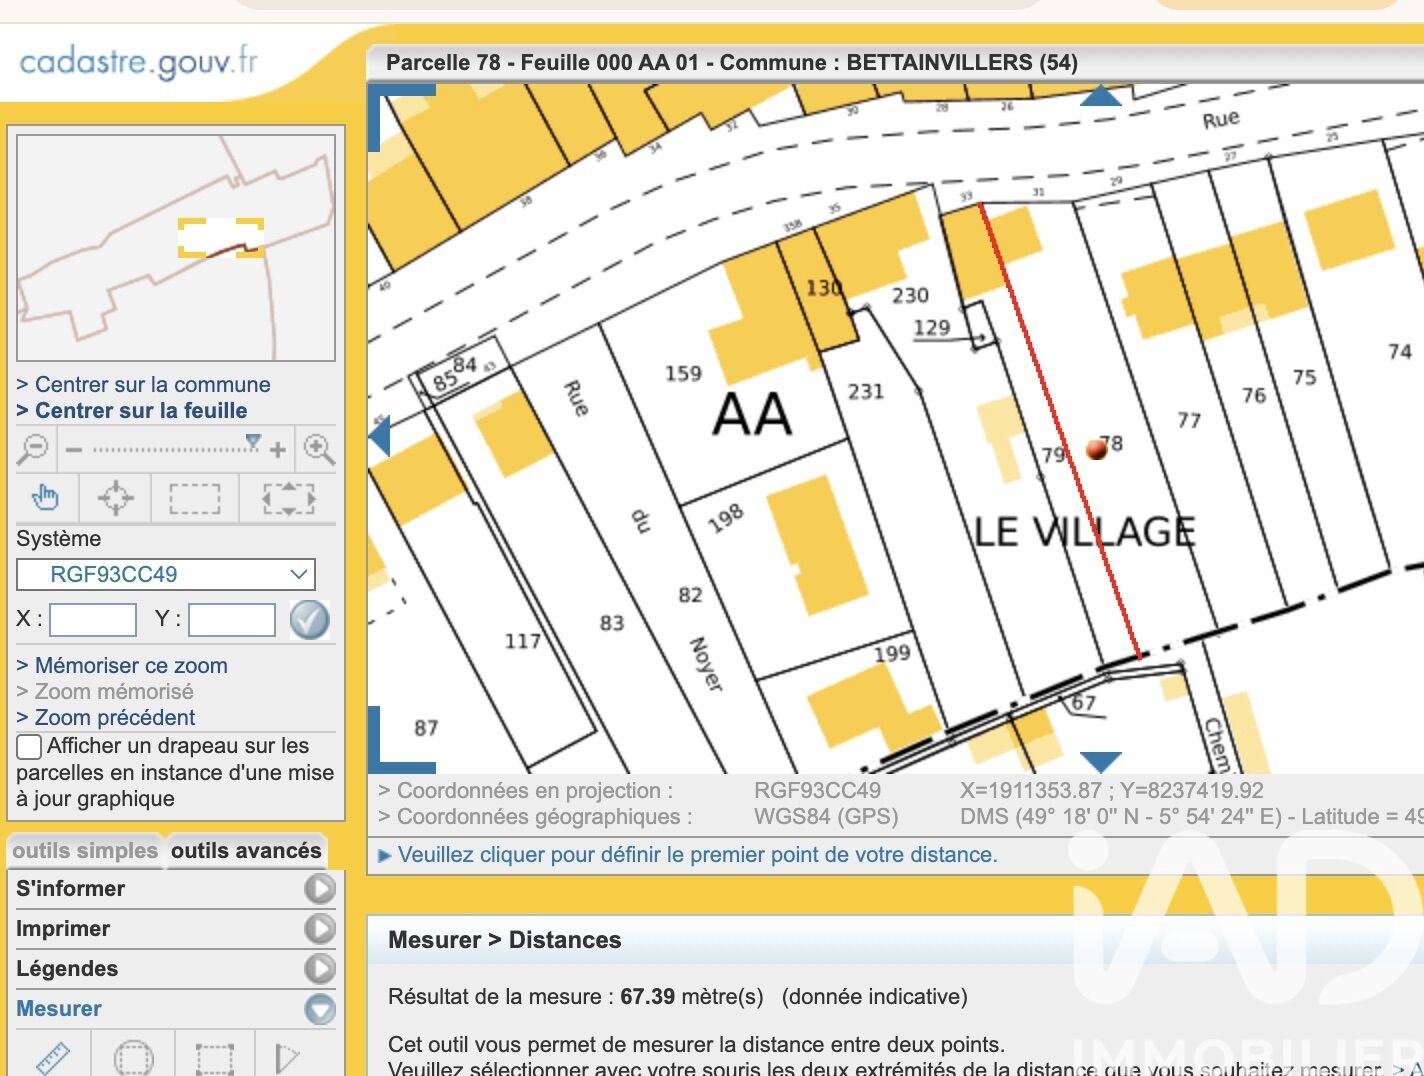Open the Système RGF93CC49 dropdown

pyautogui.click(x=166, y=574)
